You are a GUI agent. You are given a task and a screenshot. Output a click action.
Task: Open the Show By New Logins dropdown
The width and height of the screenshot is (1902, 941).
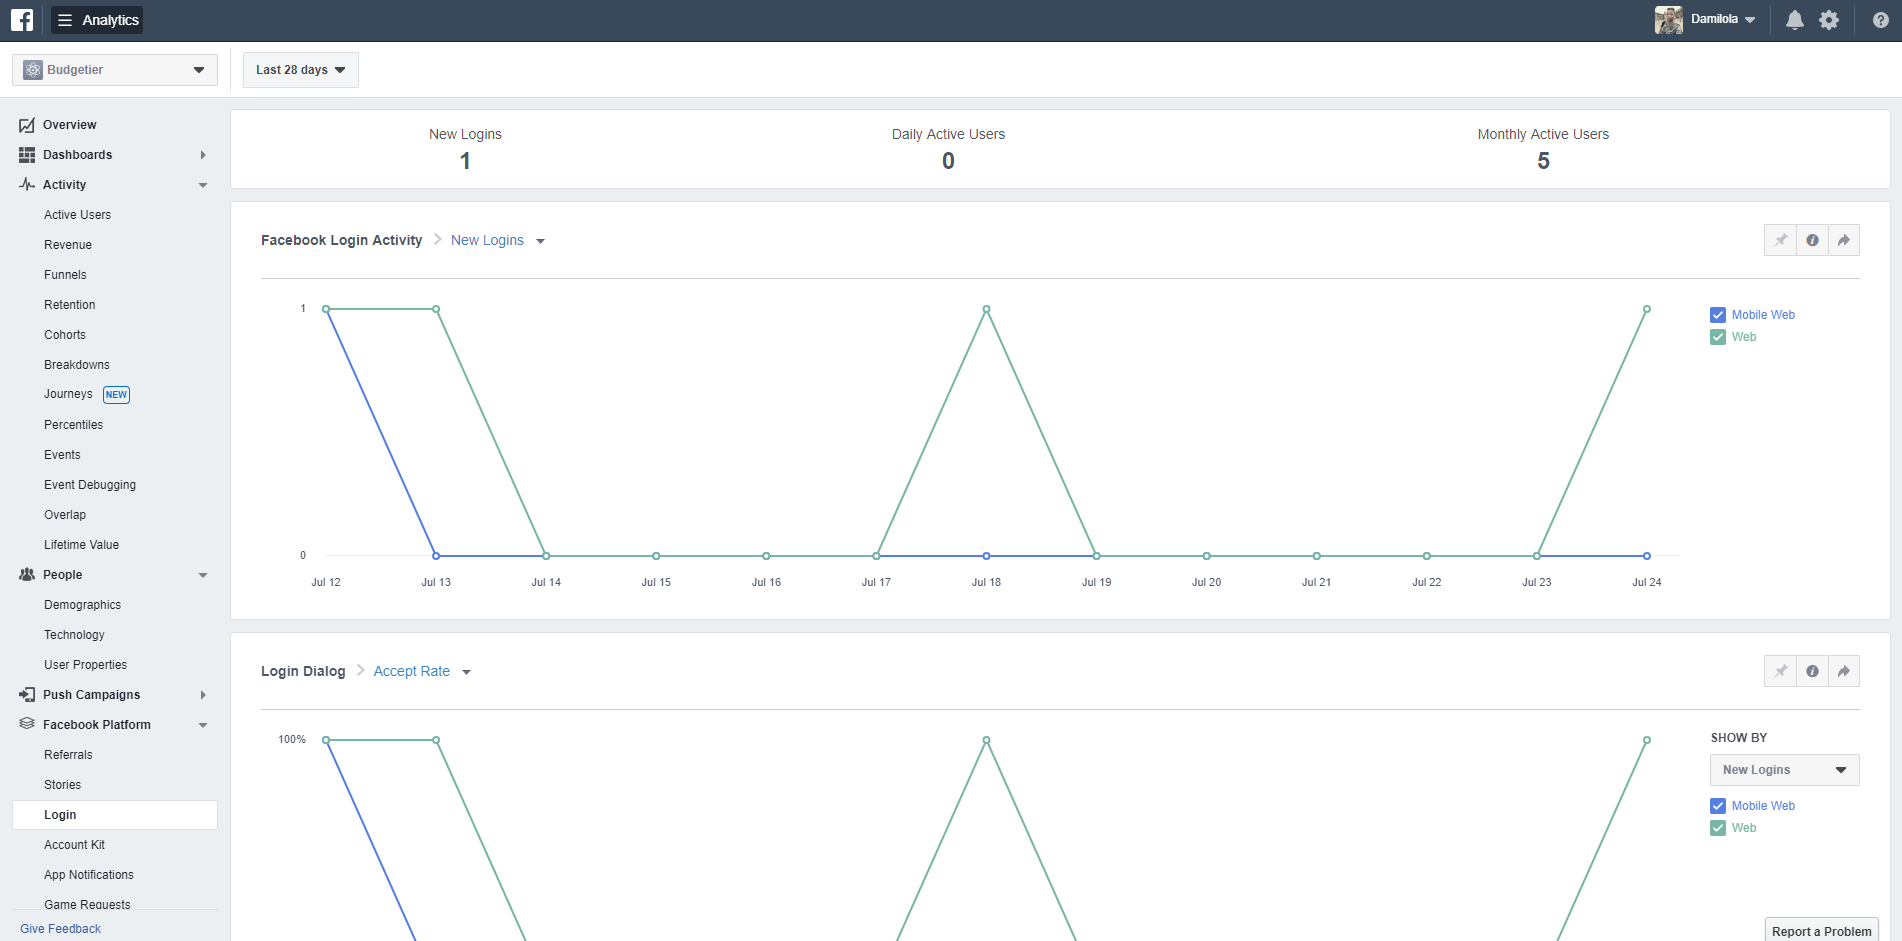tap(1785, 770)
